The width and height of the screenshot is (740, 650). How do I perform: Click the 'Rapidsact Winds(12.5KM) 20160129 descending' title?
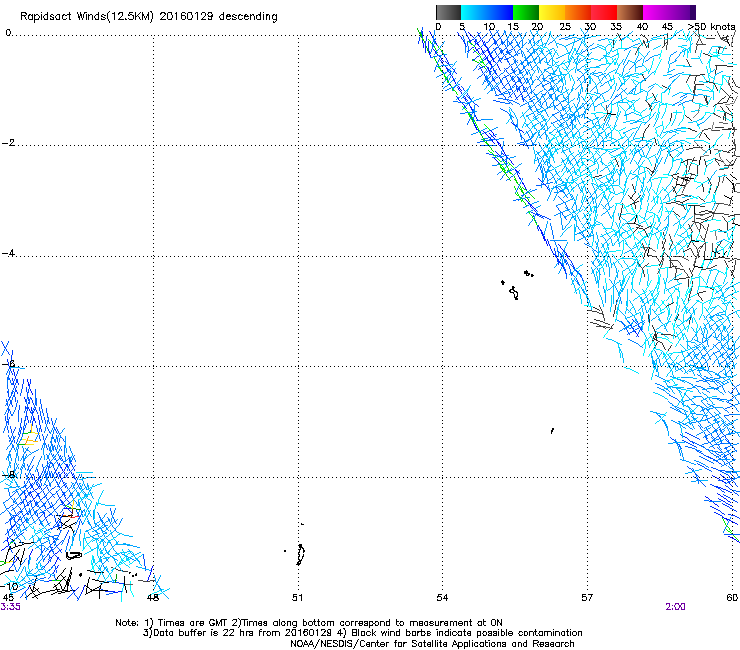149,17
